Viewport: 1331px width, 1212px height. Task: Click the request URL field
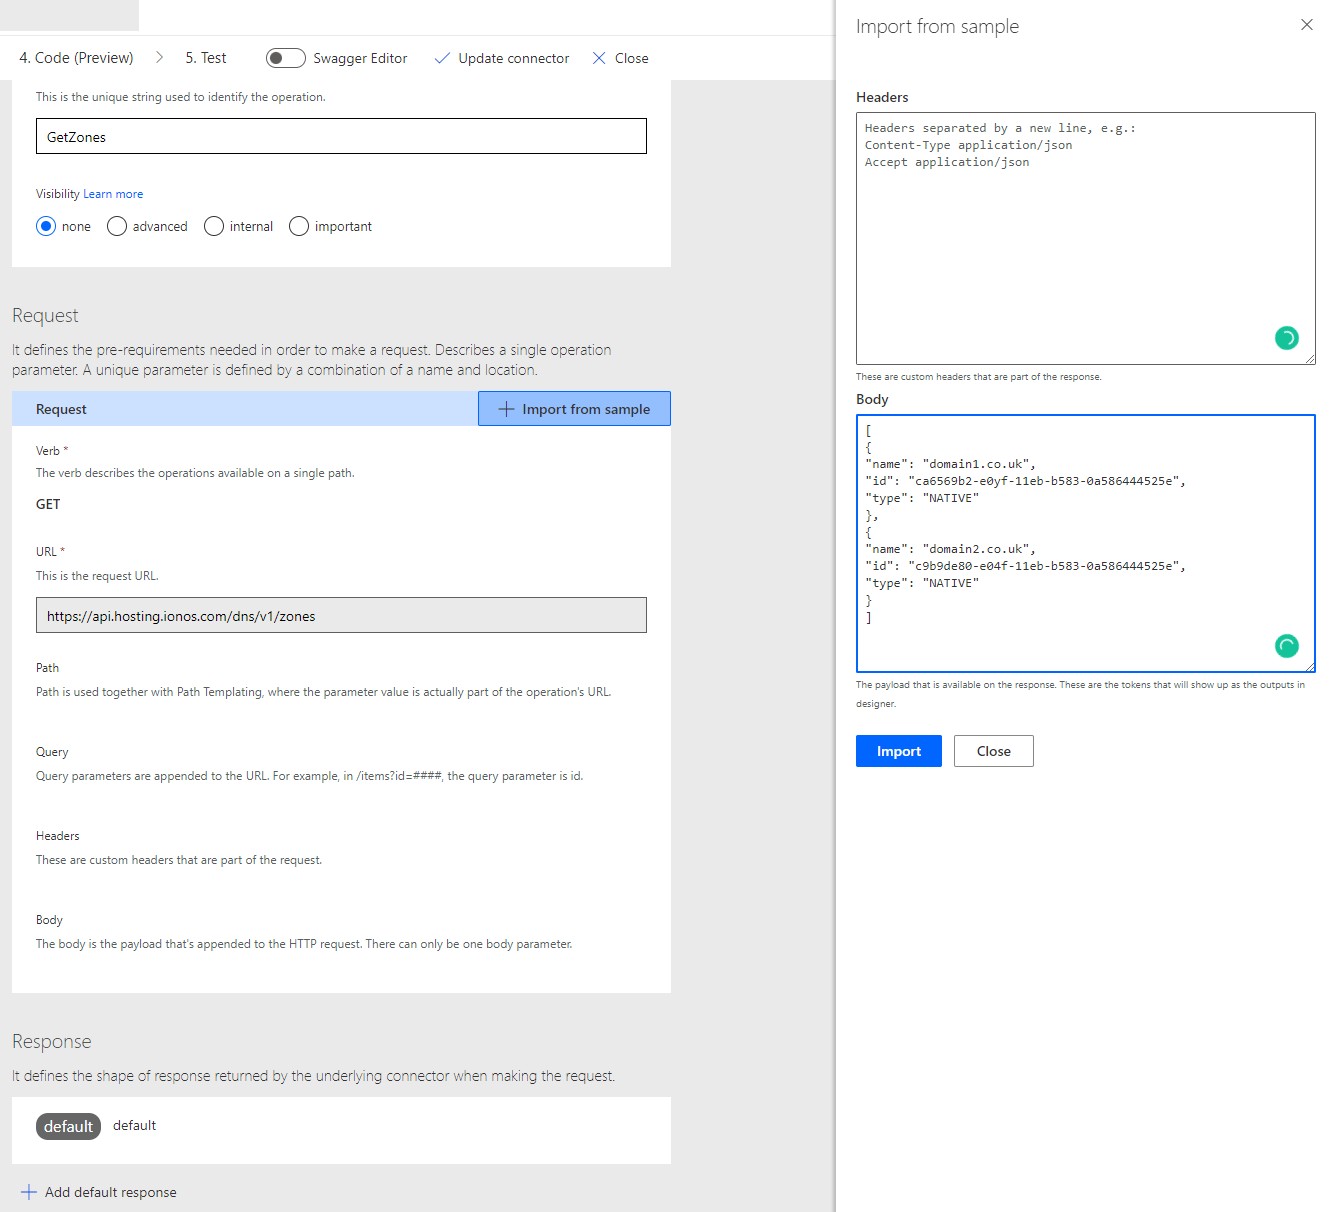coord(340,615)
